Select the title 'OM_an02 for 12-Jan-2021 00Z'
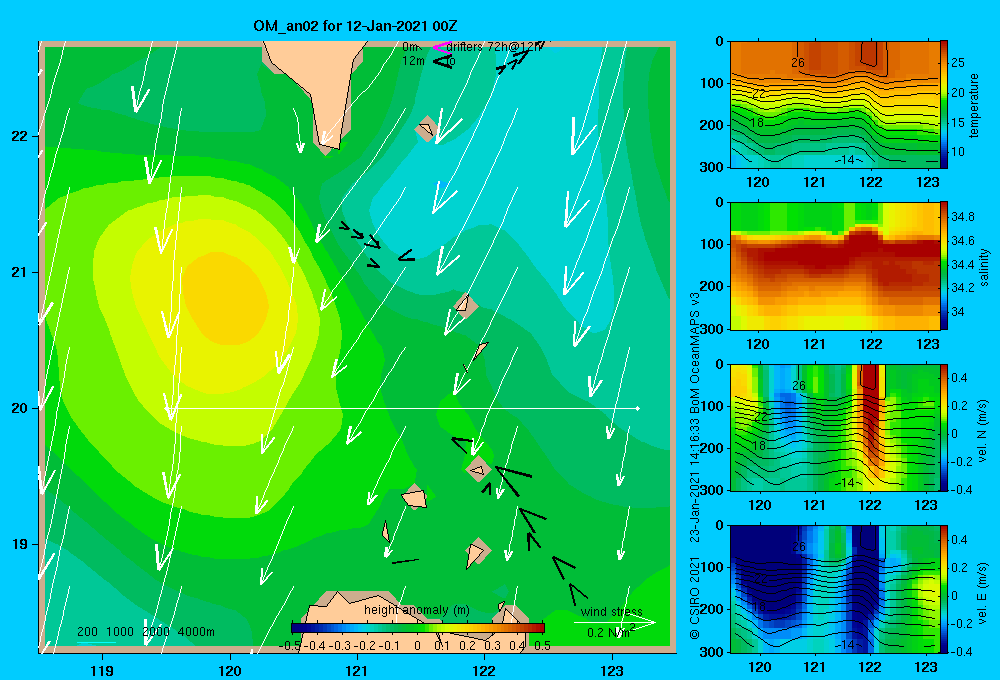This screenshot has height=680, width=1000. [x=355, y=26]
